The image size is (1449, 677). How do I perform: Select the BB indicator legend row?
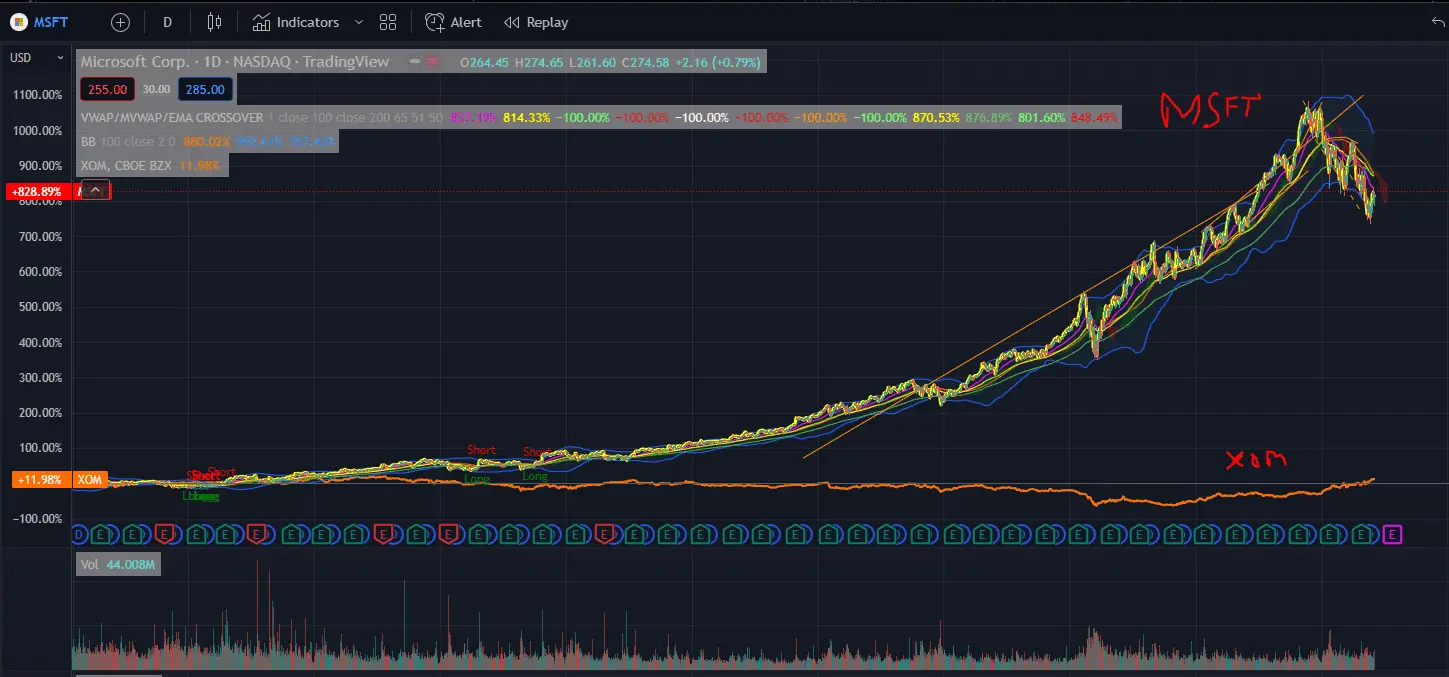tap(209, 141)
